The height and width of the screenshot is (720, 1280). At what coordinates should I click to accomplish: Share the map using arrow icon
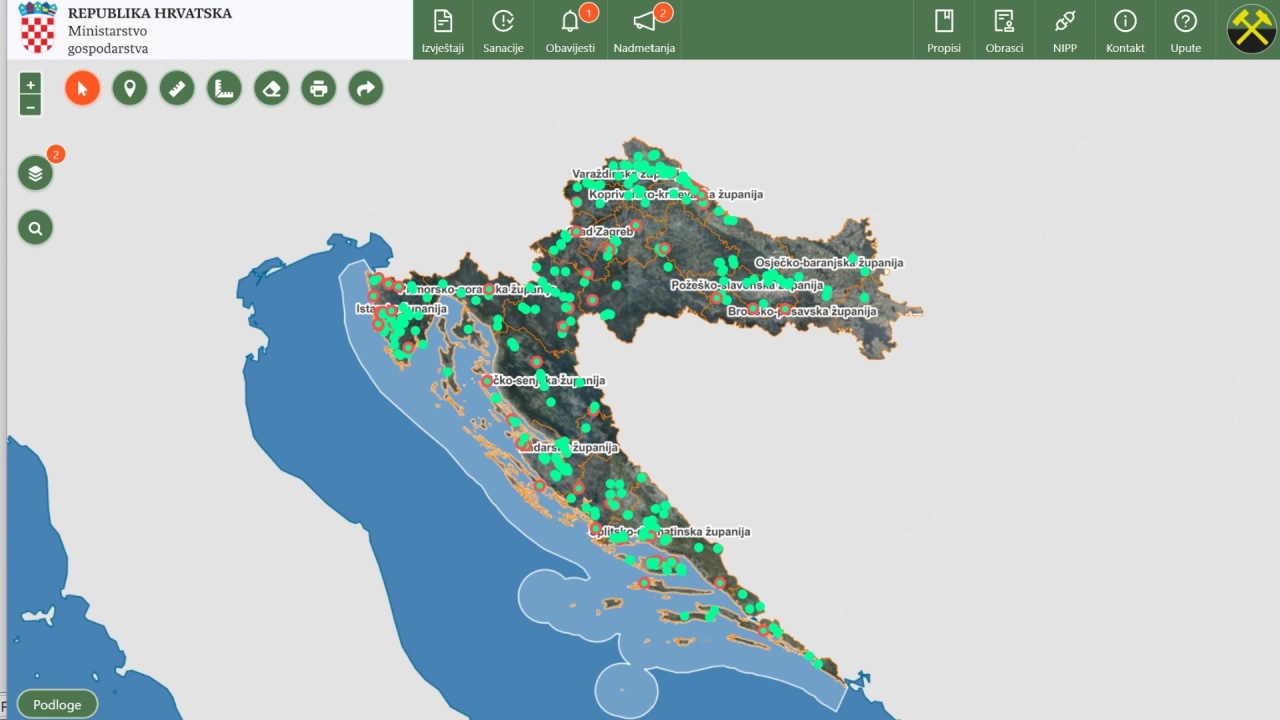366,89
